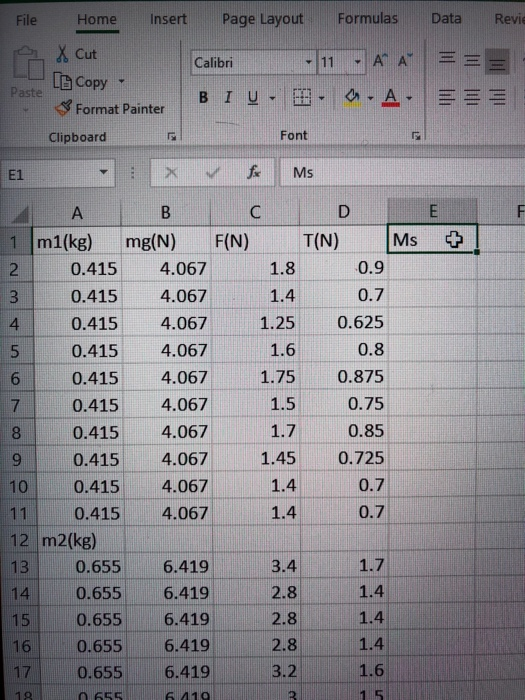Select cell with value 1.45
This screenshot has width=525, height=700.
tap(256, 458)
